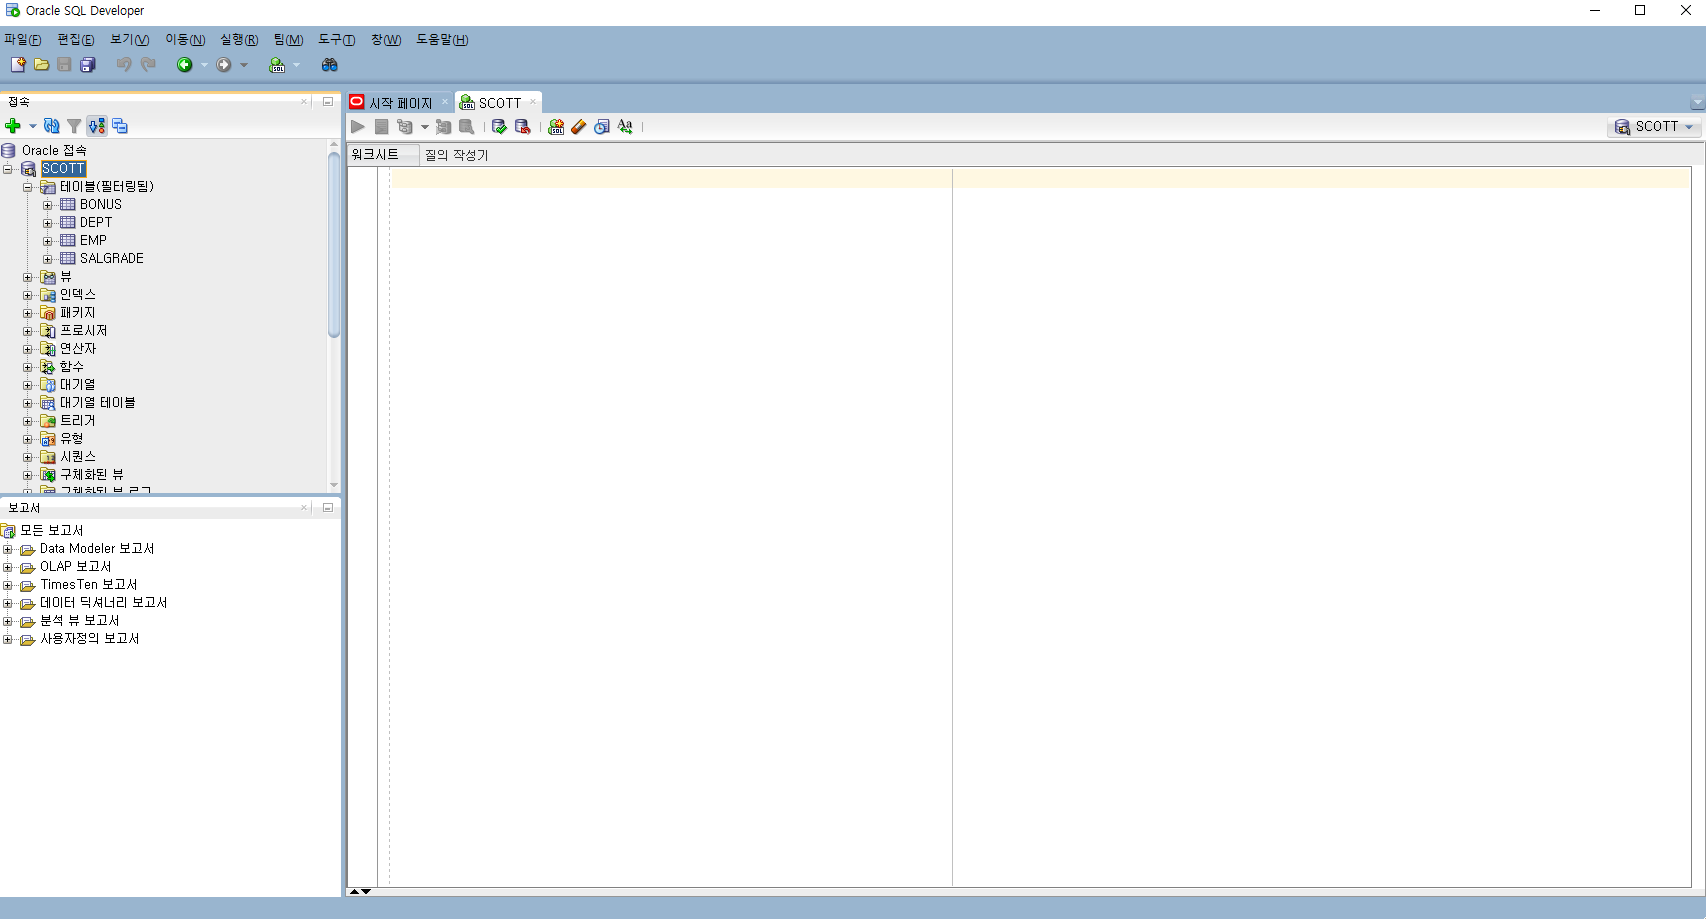The width and height of the screenshot is (1706, 919).
Task: Open the 보기(V) menu
Action: click(130, 40)
